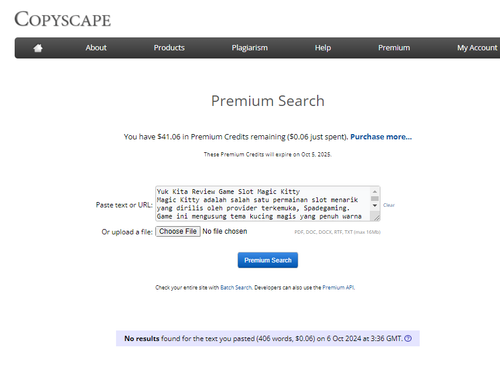Open the Premium API link
Viewport: 500px width, 379px height.
point(338,287)
